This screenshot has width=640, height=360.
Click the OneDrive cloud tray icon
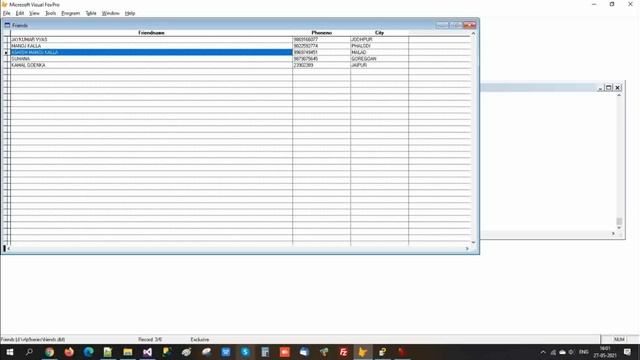pyautogui.click(x=562, y=352)
